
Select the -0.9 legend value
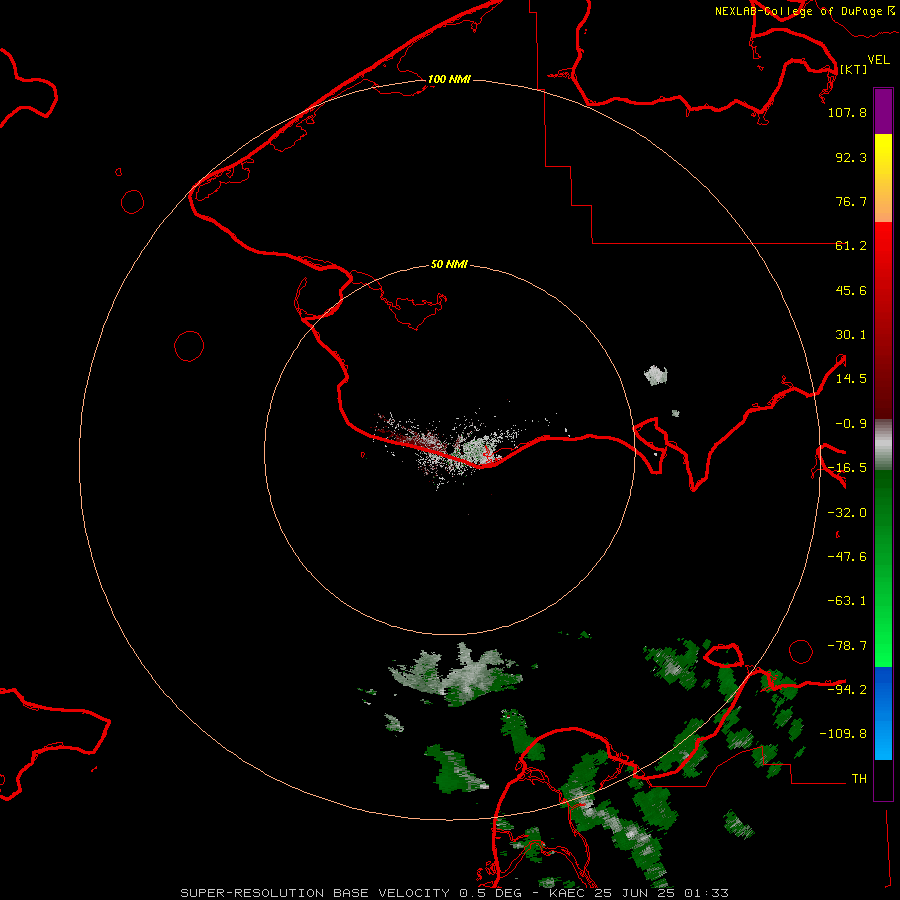pos(851,424)
